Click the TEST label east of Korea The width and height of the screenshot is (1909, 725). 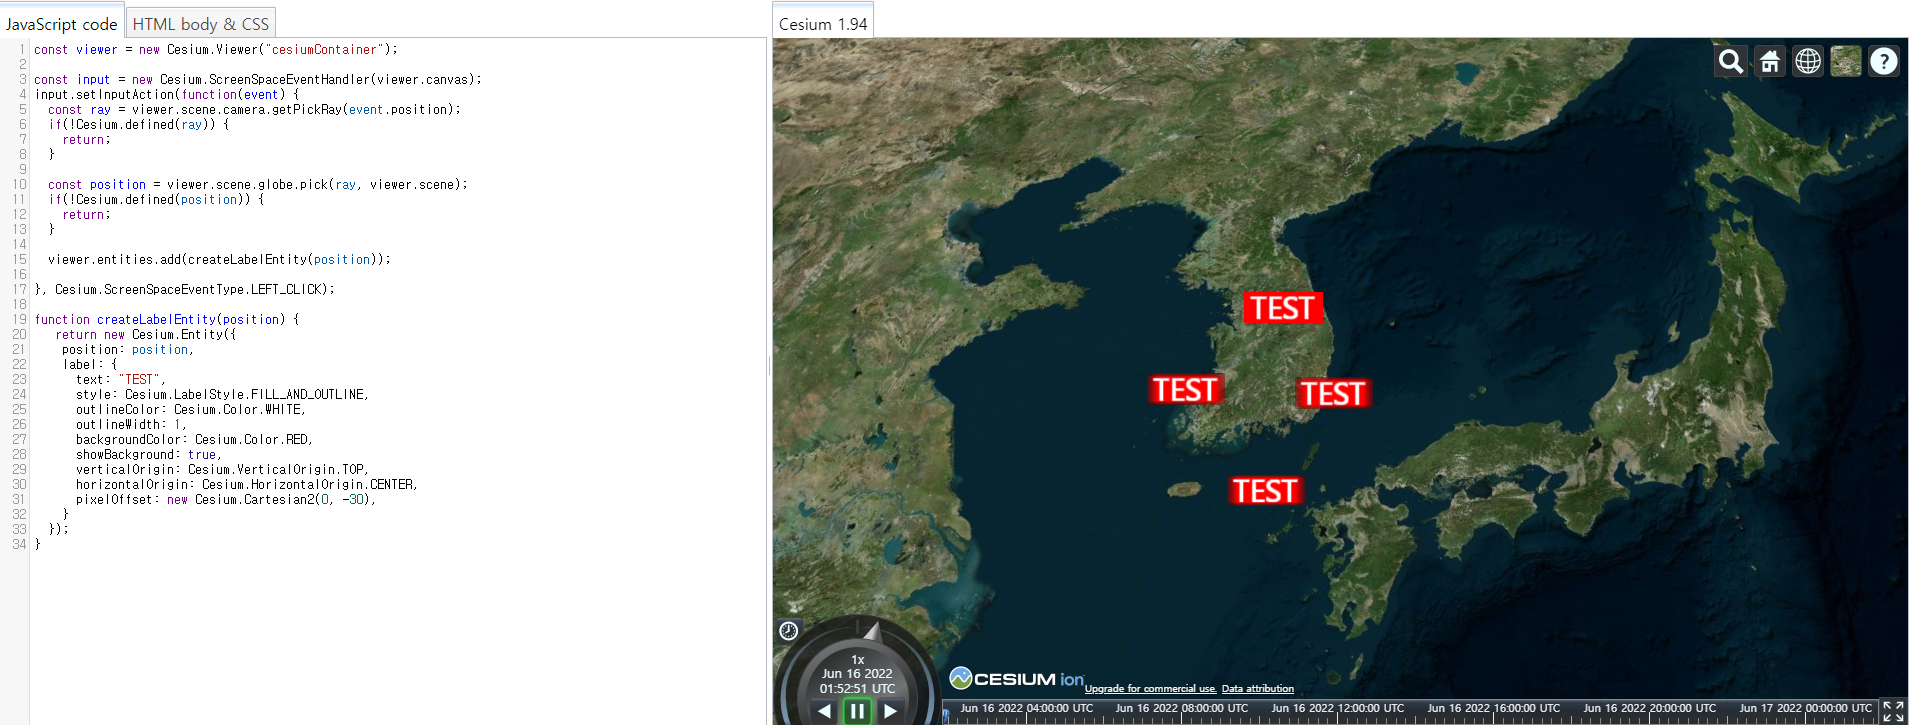pyautogui.click(x=1333, y=393)
